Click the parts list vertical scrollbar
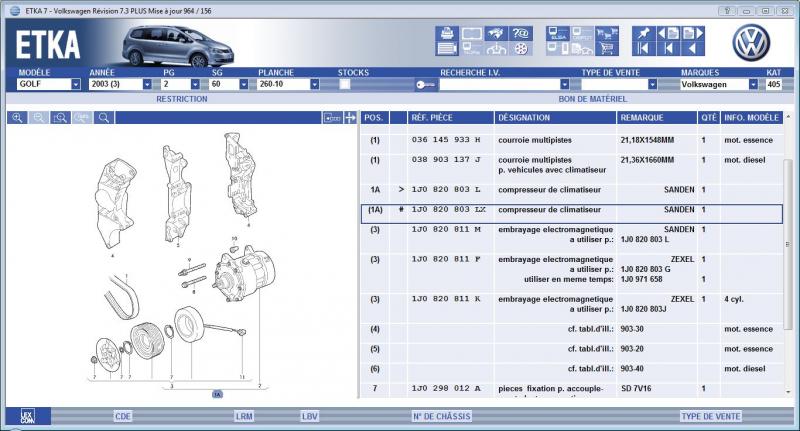The image size is (800, 431). tap(788, 245)
